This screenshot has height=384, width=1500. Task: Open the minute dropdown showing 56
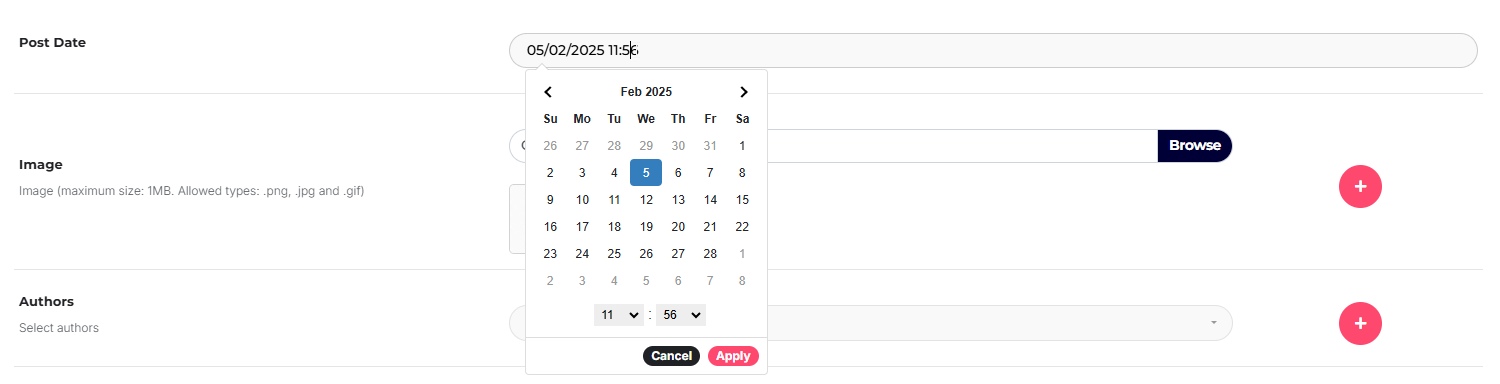pyautogui.click(x=681, y=315)
